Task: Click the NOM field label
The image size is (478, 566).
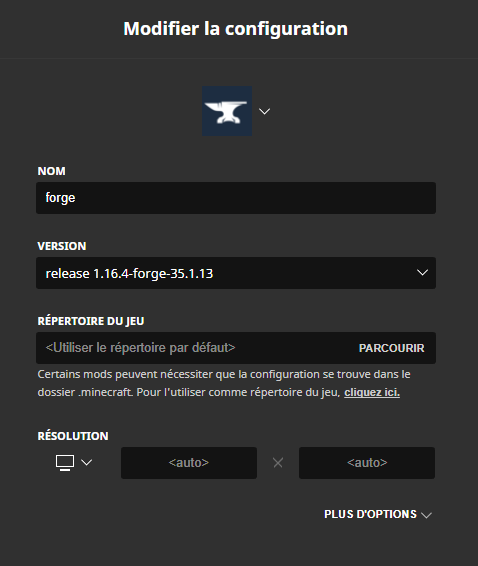Action: click(x=52, y=171)
